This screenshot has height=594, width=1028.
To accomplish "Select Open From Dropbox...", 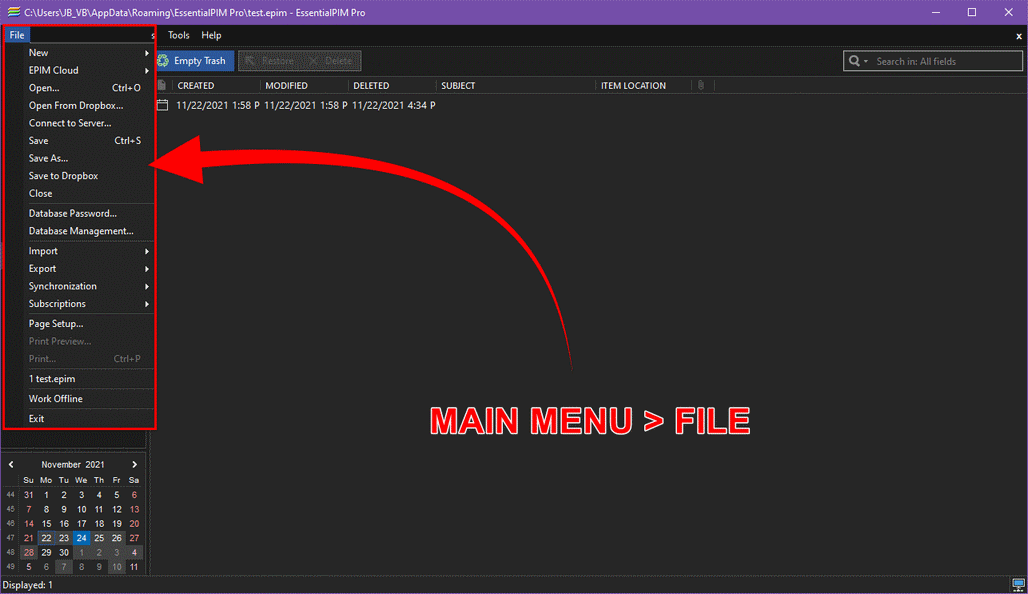I will click(x=89, y=106).
